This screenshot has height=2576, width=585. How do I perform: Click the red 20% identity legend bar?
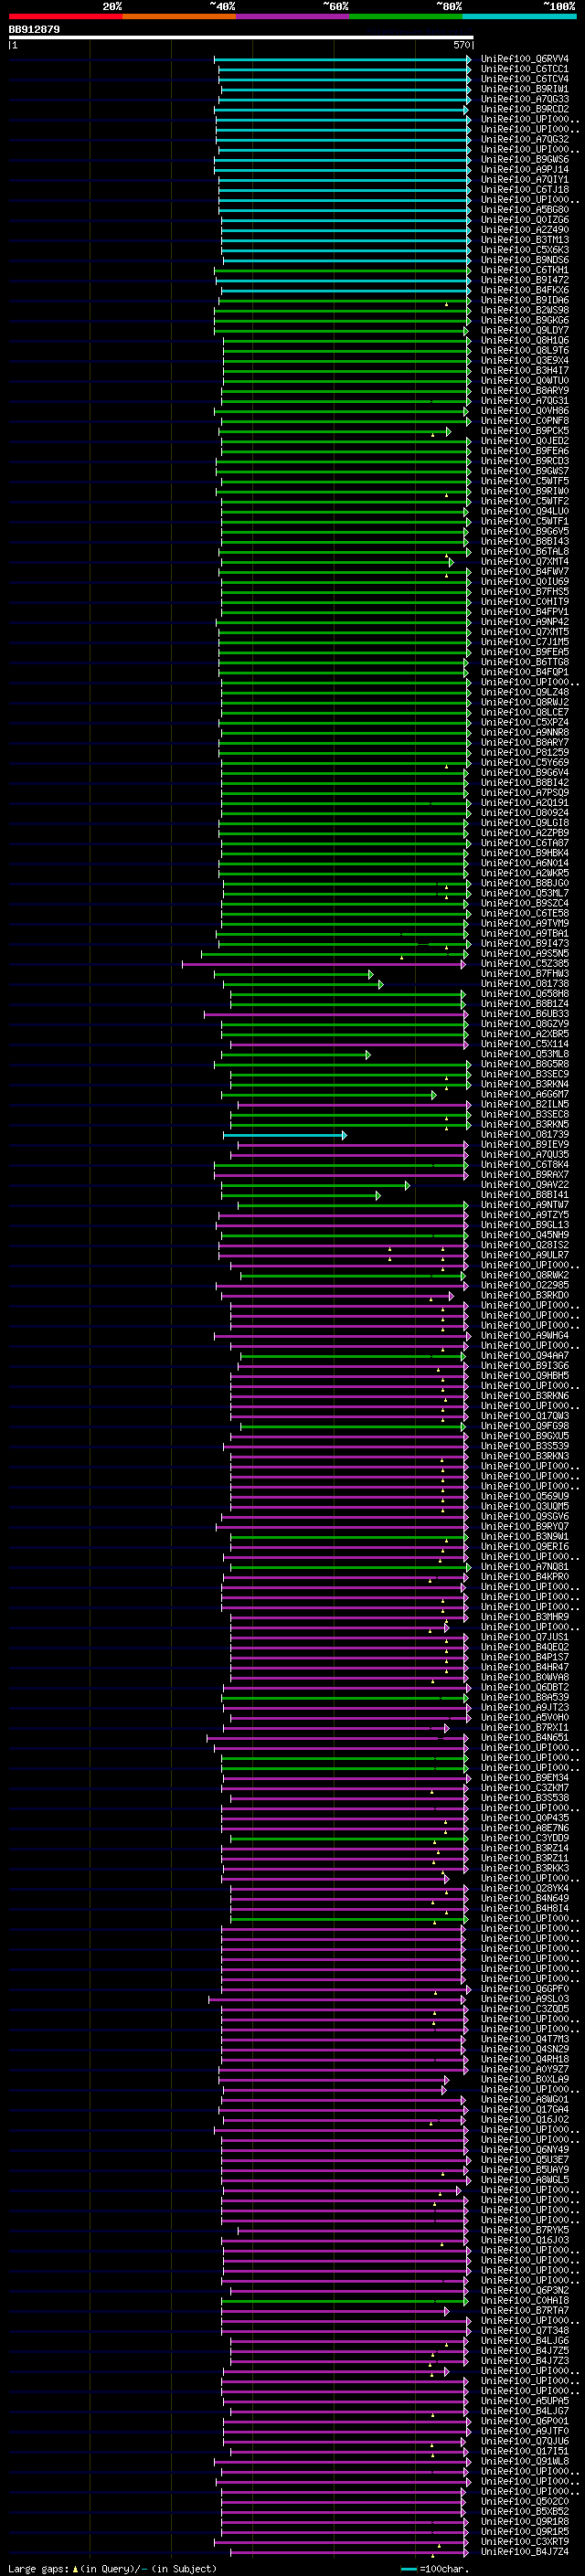click(x=65, y=16)
